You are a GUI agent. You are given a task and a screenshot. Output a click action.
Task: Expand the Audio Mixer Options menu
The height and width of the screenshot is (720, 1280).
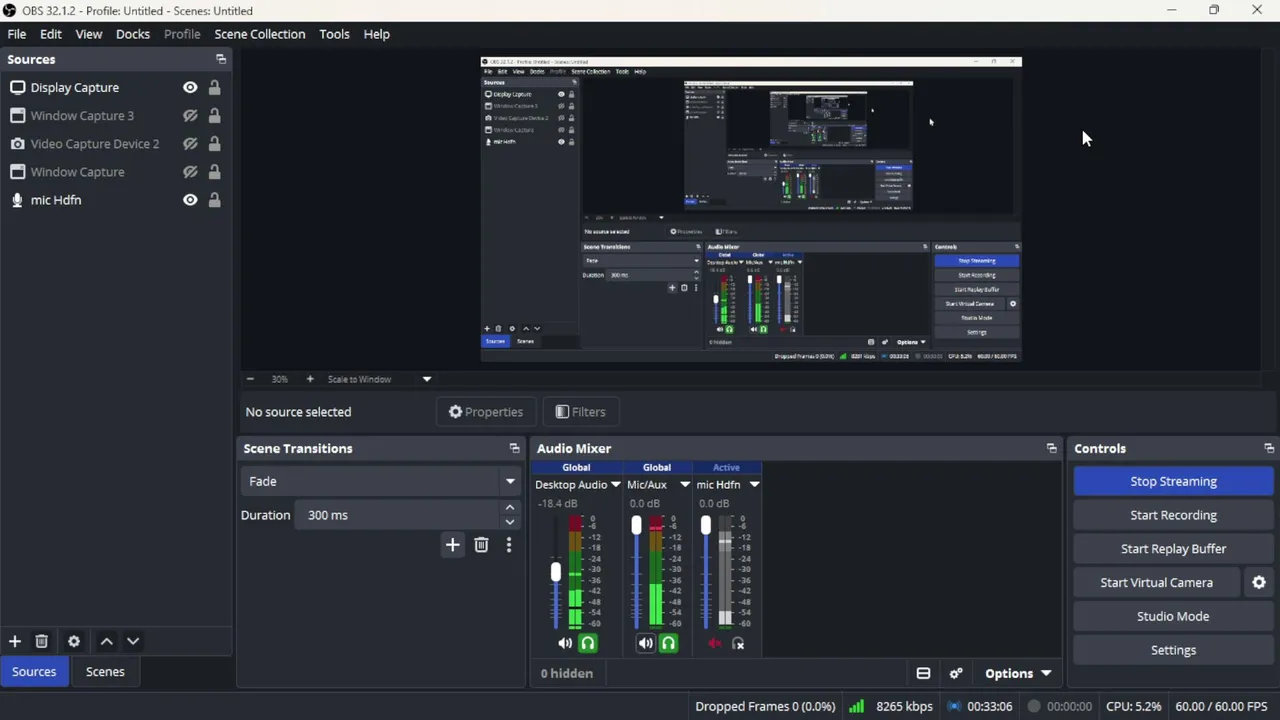click(1018, 673)
